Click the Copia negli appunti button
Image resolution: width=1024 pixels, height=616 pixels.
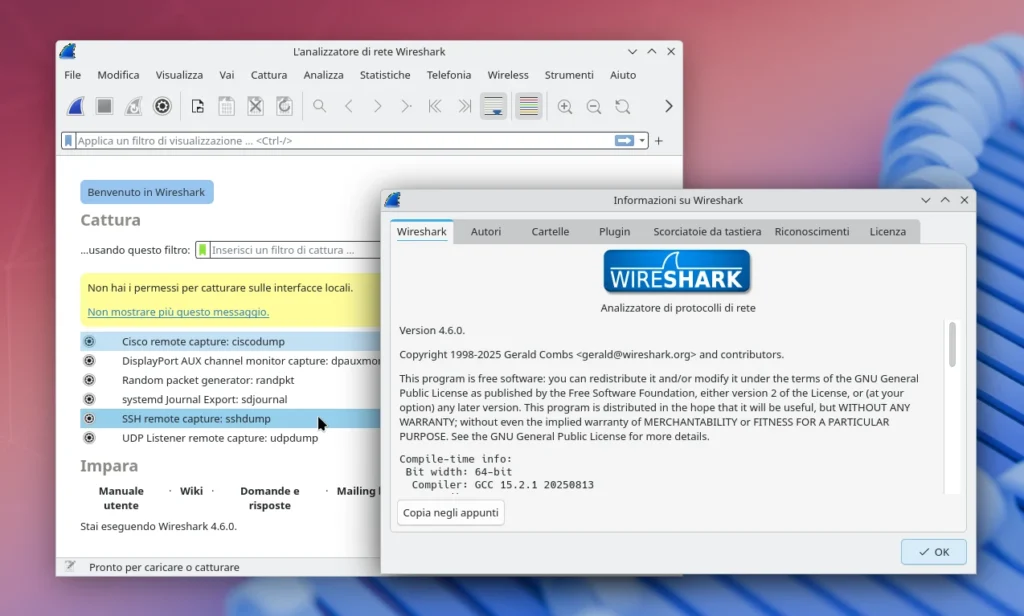click(450, 512)
